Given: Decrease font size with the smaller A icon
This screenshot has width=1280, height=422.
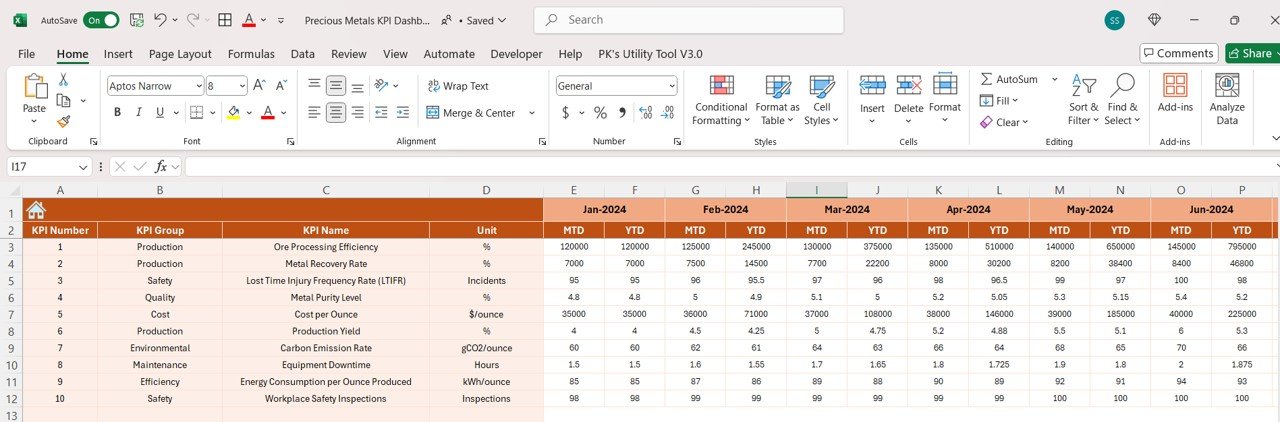Looking at the screenshot, I should click(281, 86).
